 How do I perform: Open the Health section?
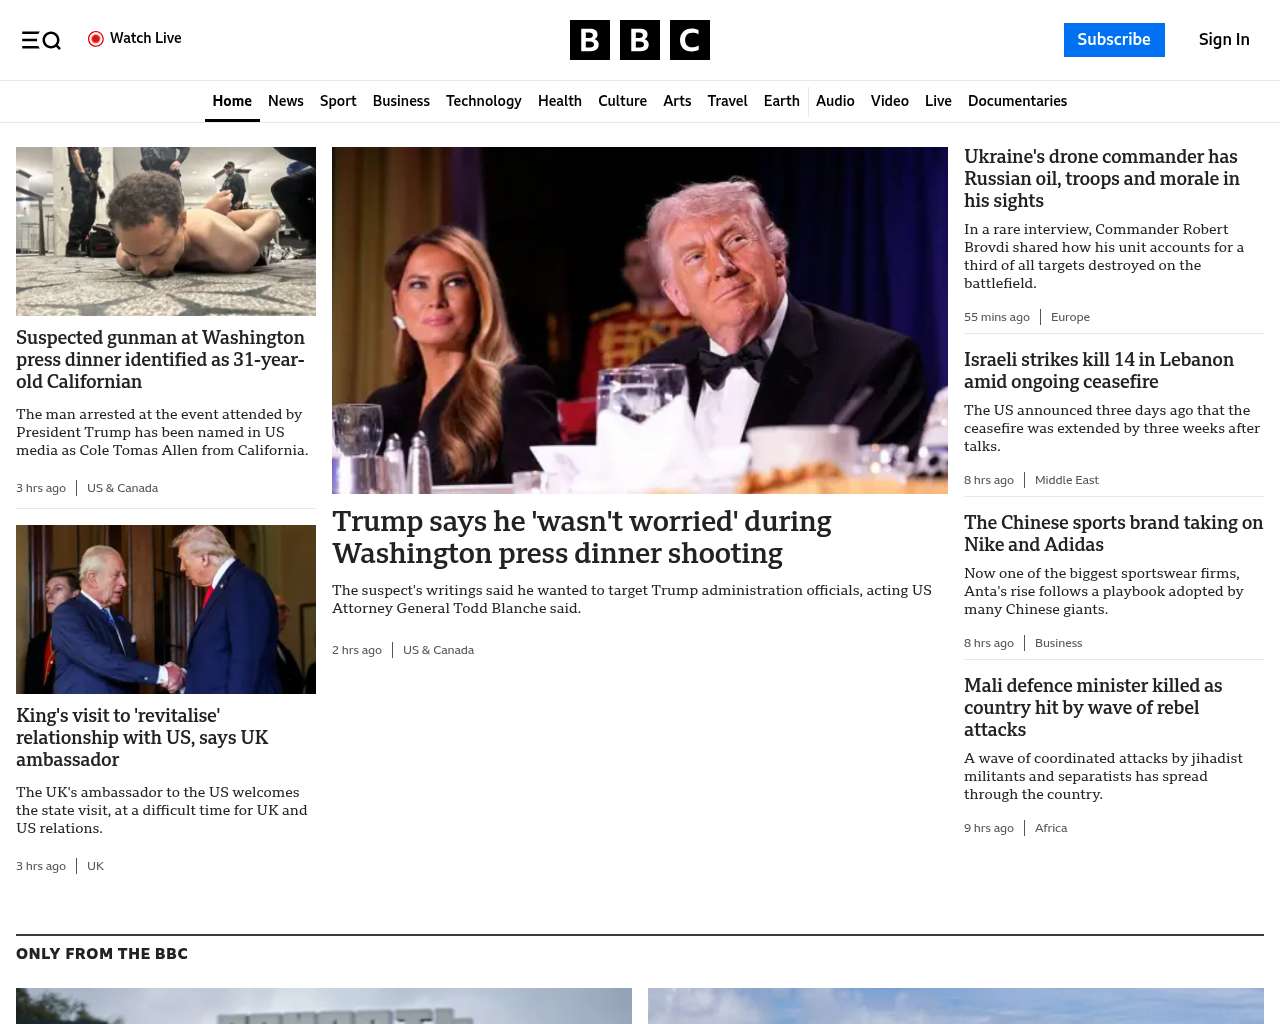click(x=560, y=101)
